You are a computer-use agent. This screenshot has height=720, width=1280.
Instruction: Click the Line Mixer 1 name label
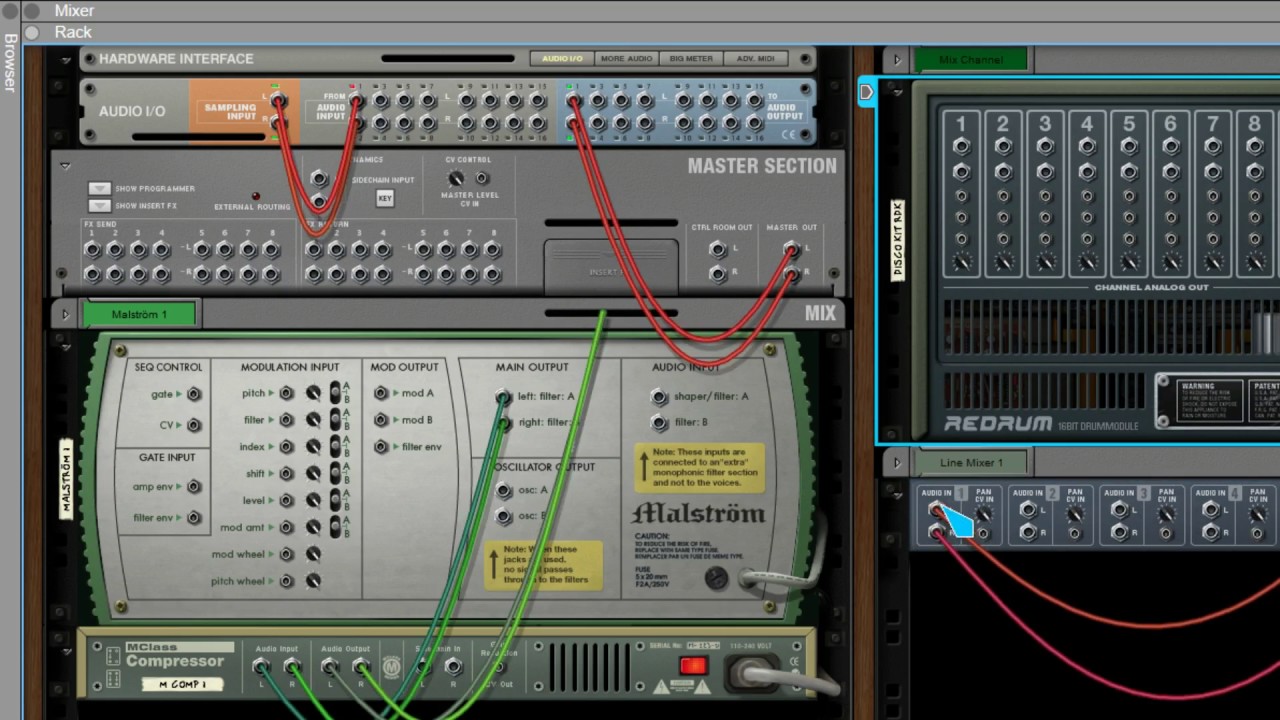point(971,463)
